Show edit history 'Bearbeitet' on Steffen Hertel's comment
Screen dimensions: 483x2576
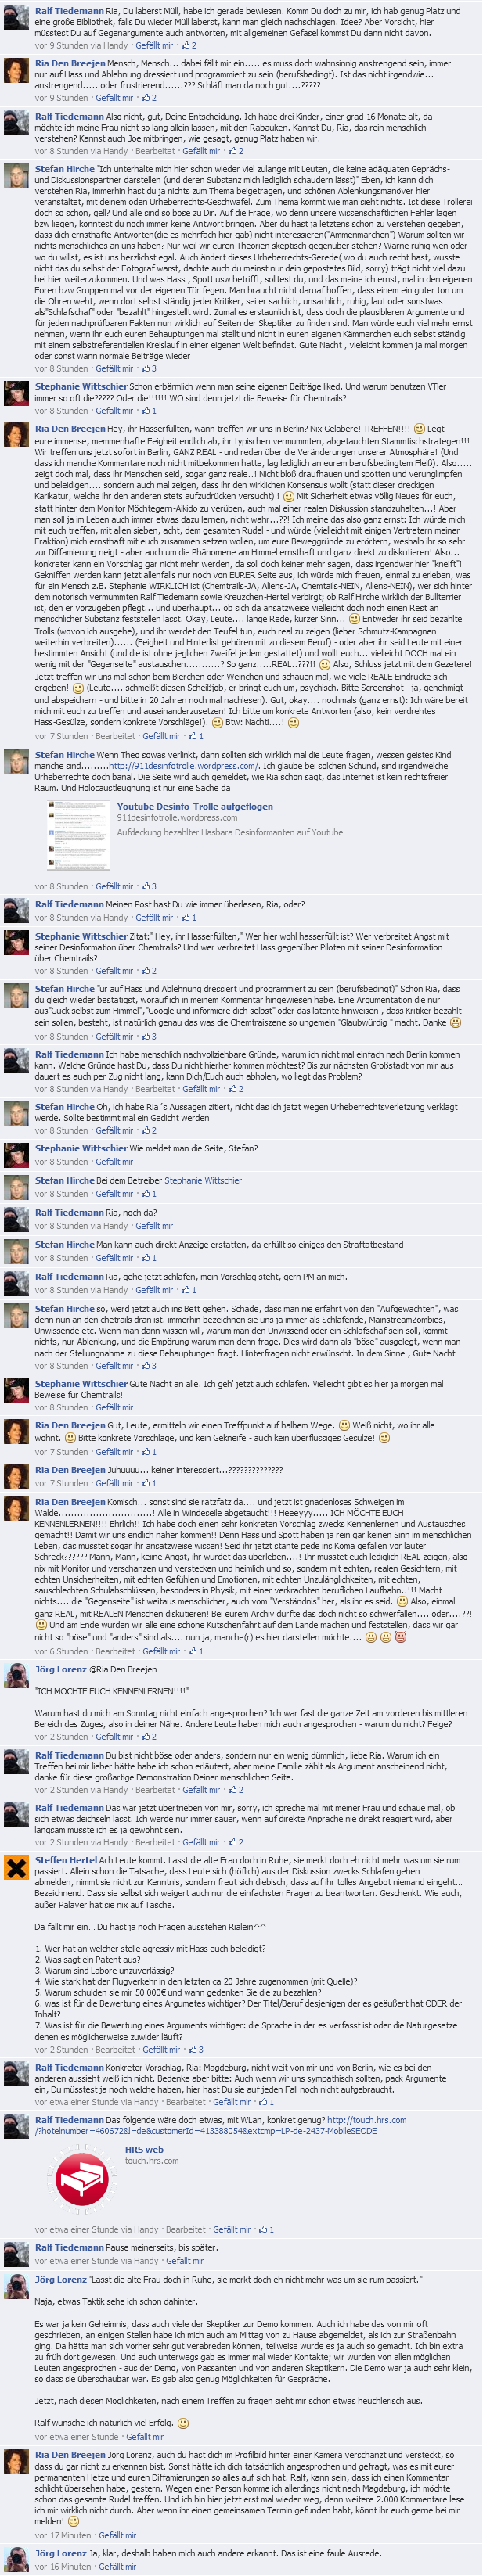(x=115, y=2050)
